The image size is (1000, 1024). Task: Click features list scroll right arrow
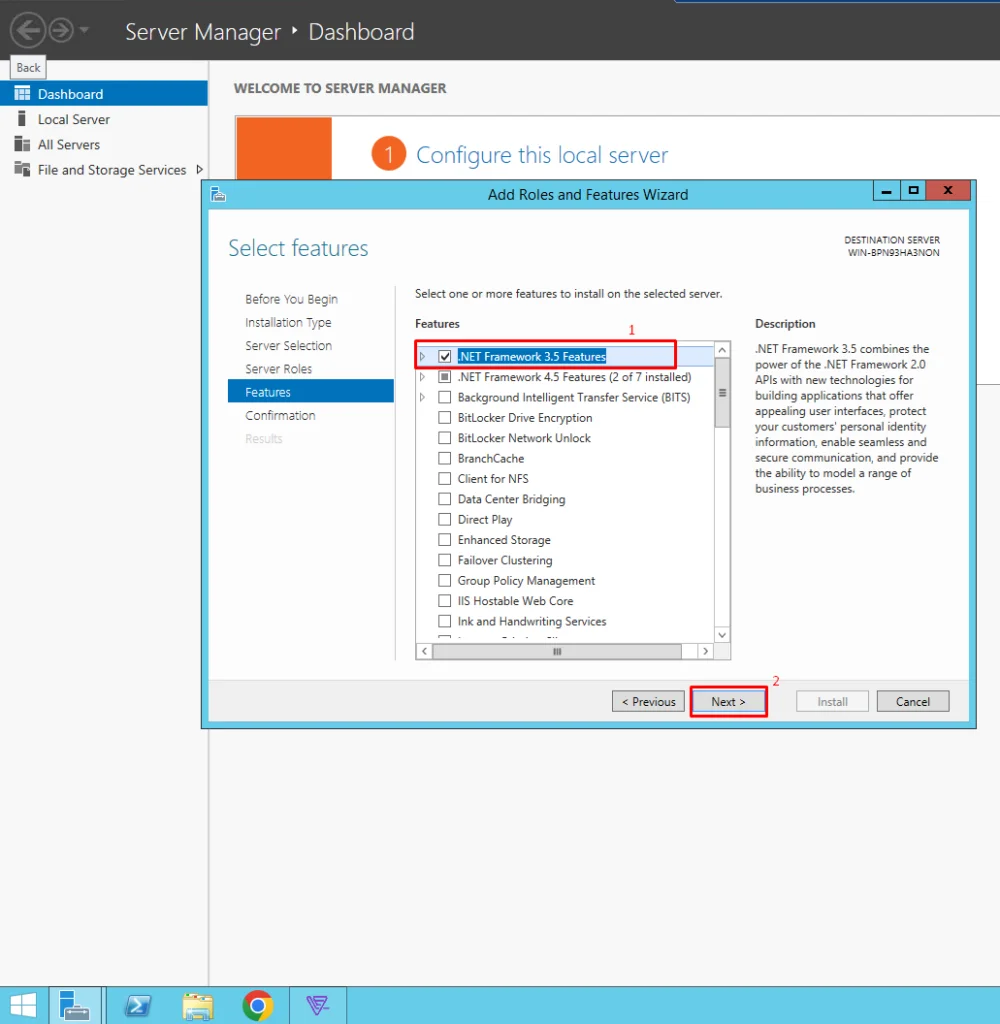[705, 651]
